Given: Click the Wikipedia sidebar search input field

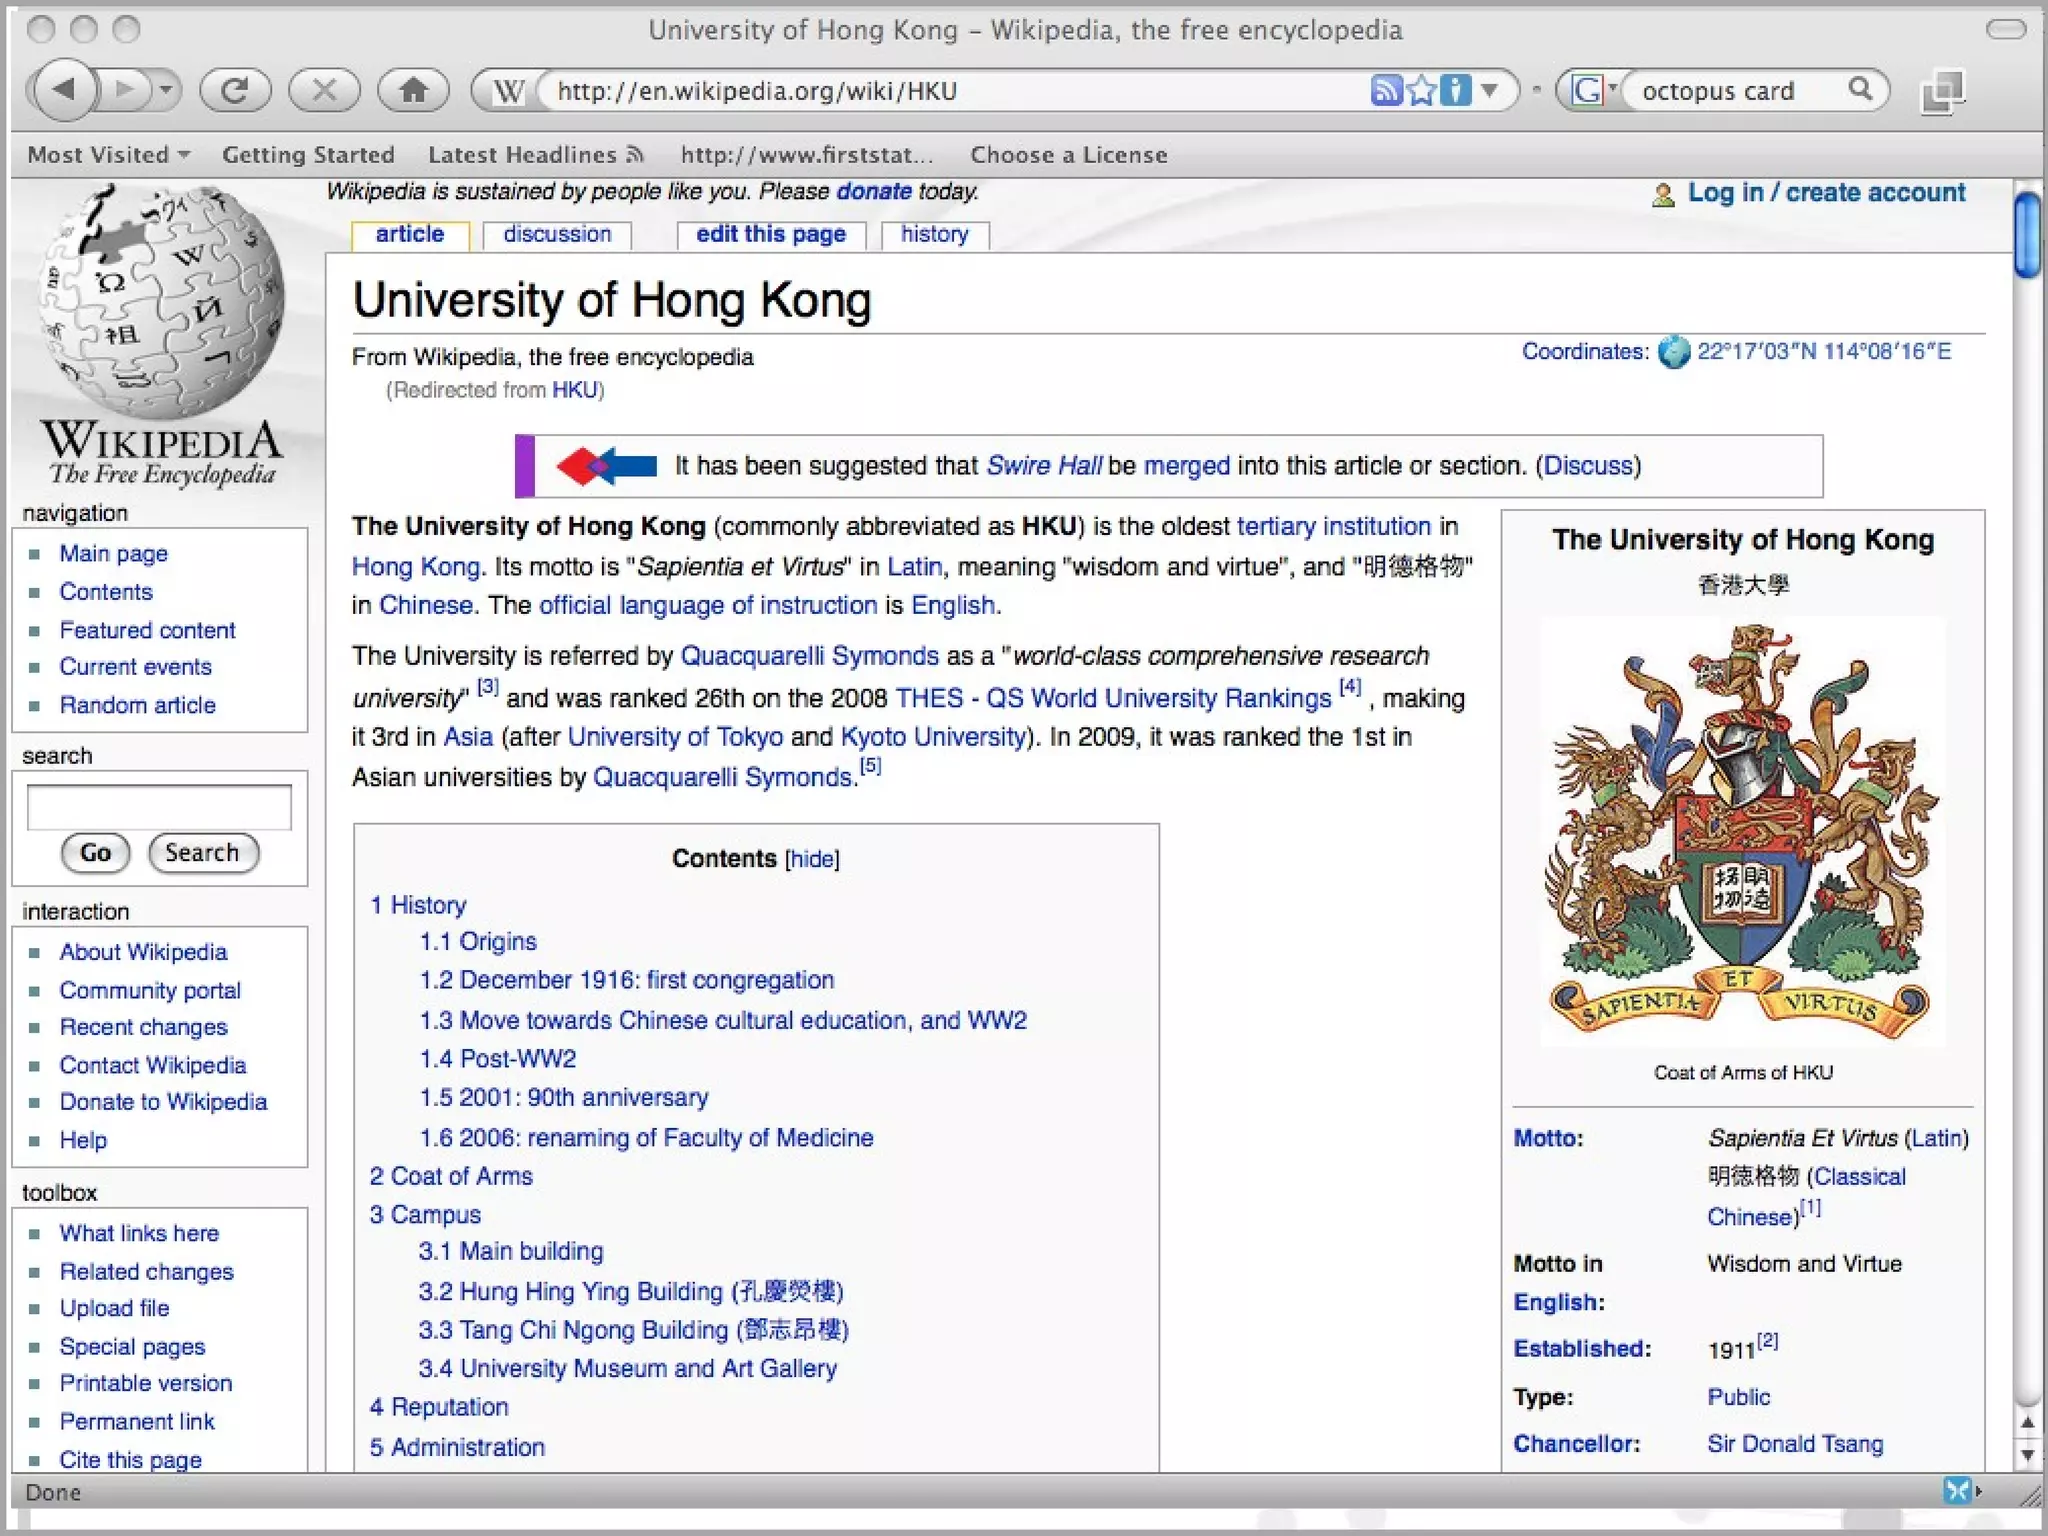Looking at the screenshot, I should point(159,807).
